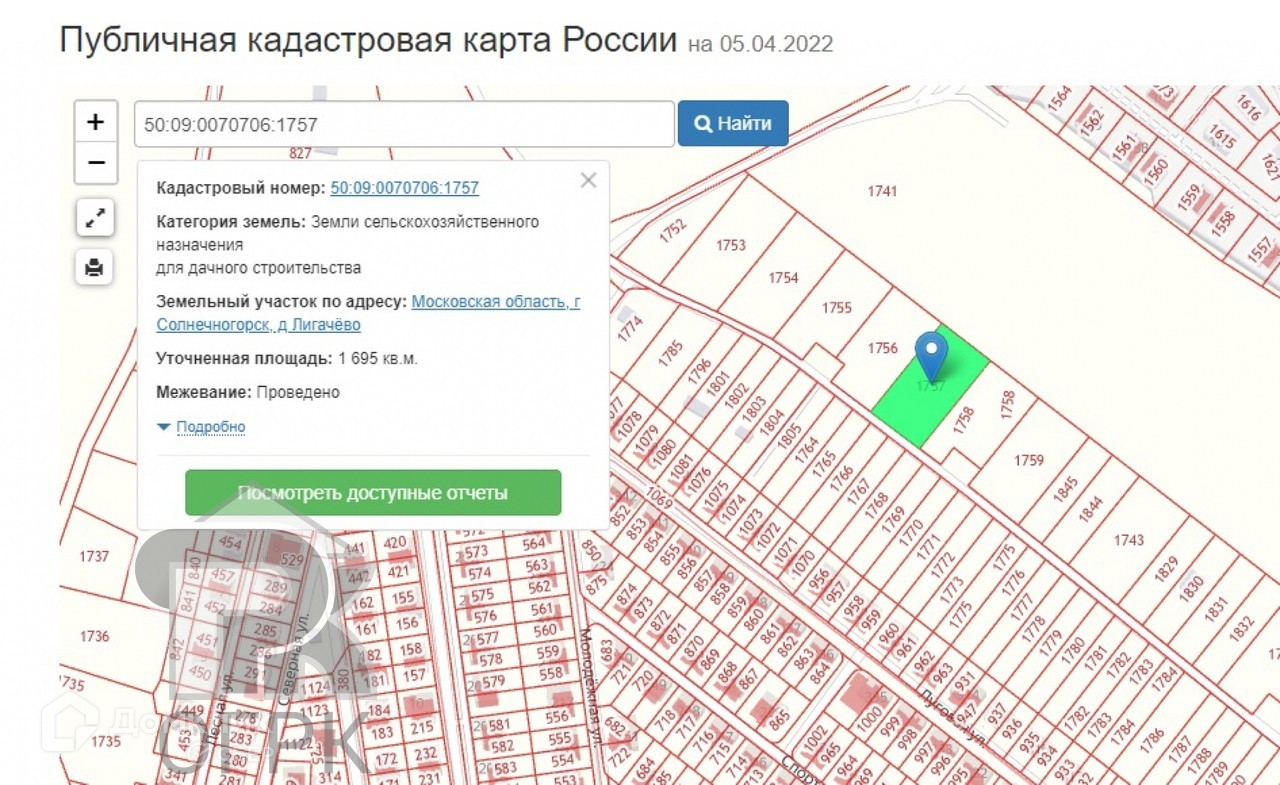
Task: Open cadastral number 50:09:0070706:1757 link
Action: 404,188
